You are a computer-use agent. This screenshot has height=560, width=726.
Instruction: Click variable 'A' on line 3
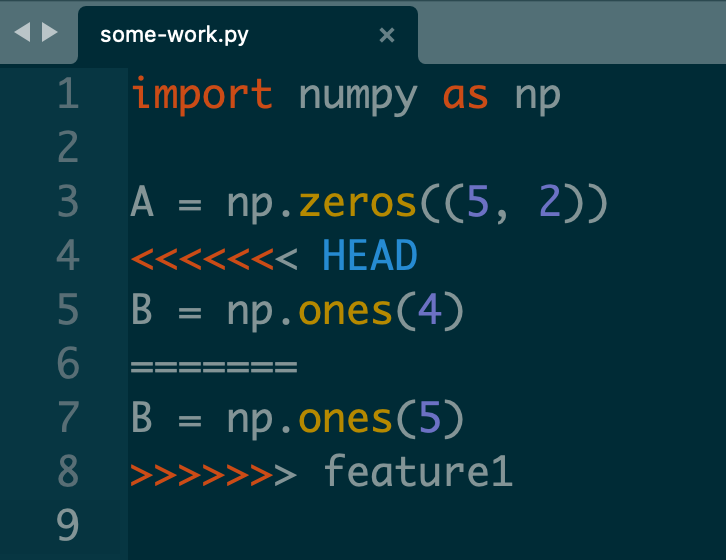tap(142, 201)
